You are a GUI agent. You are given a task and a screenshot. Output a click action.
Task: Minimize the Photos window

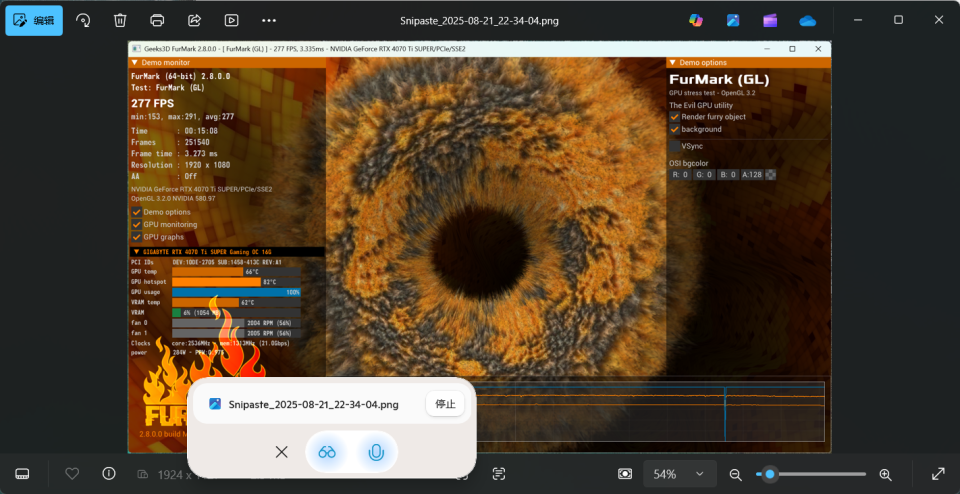tap(858, 20)
